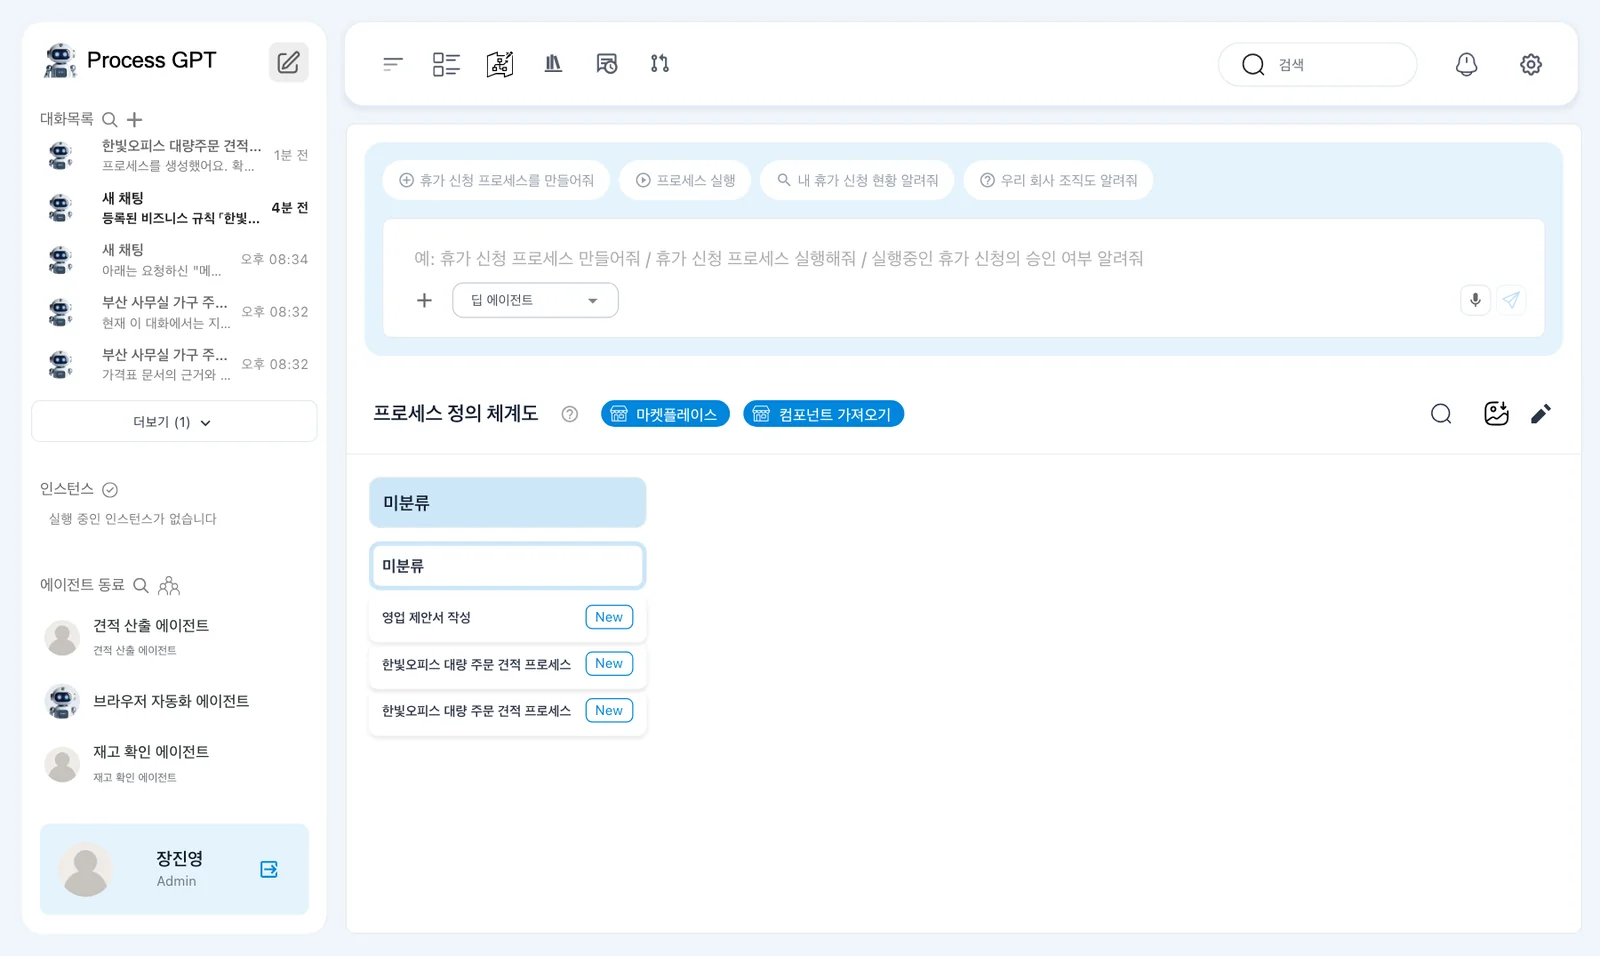Focus the 검색 search field
The image size is (1600, 956).
click(x=1317, y=64)
